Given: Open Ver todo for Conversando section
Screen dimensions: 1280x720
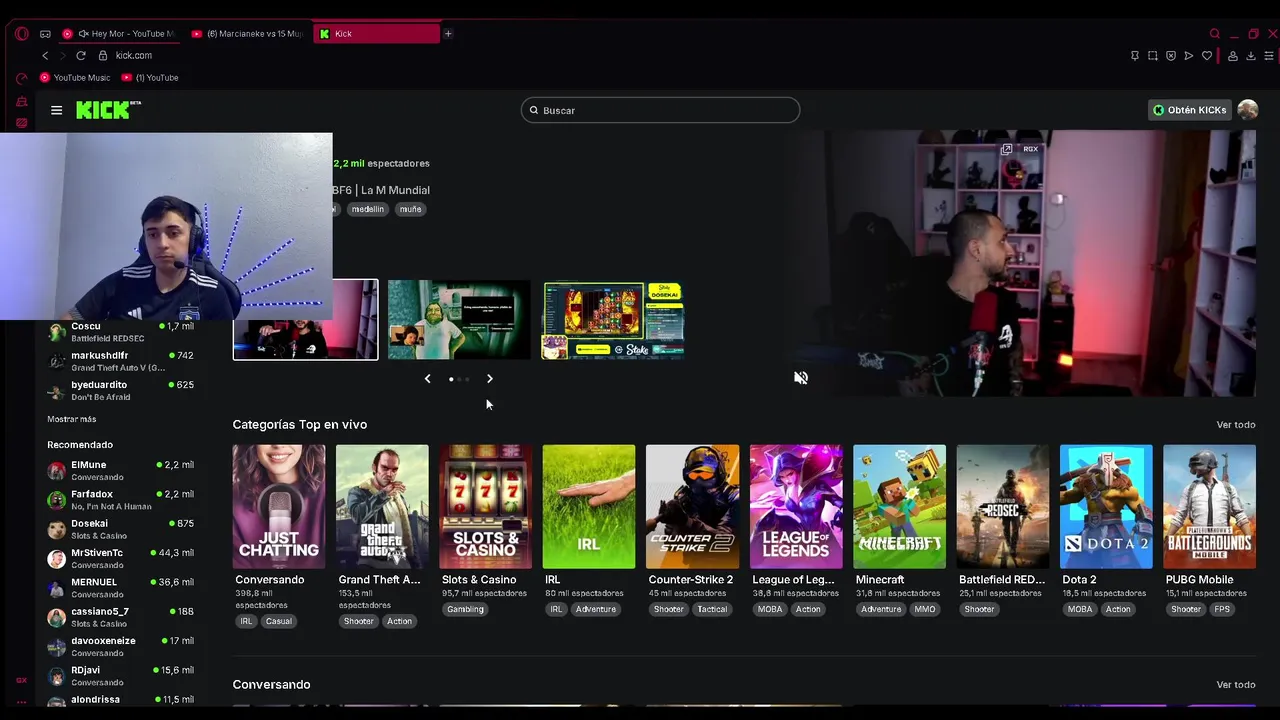Looking at the screenshot, I should (x=1236, y=685).
